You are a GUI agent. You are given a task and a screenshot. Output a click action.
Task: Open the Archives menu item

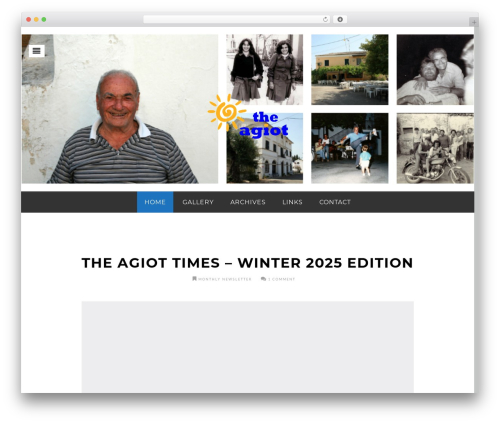pos(248,202)
